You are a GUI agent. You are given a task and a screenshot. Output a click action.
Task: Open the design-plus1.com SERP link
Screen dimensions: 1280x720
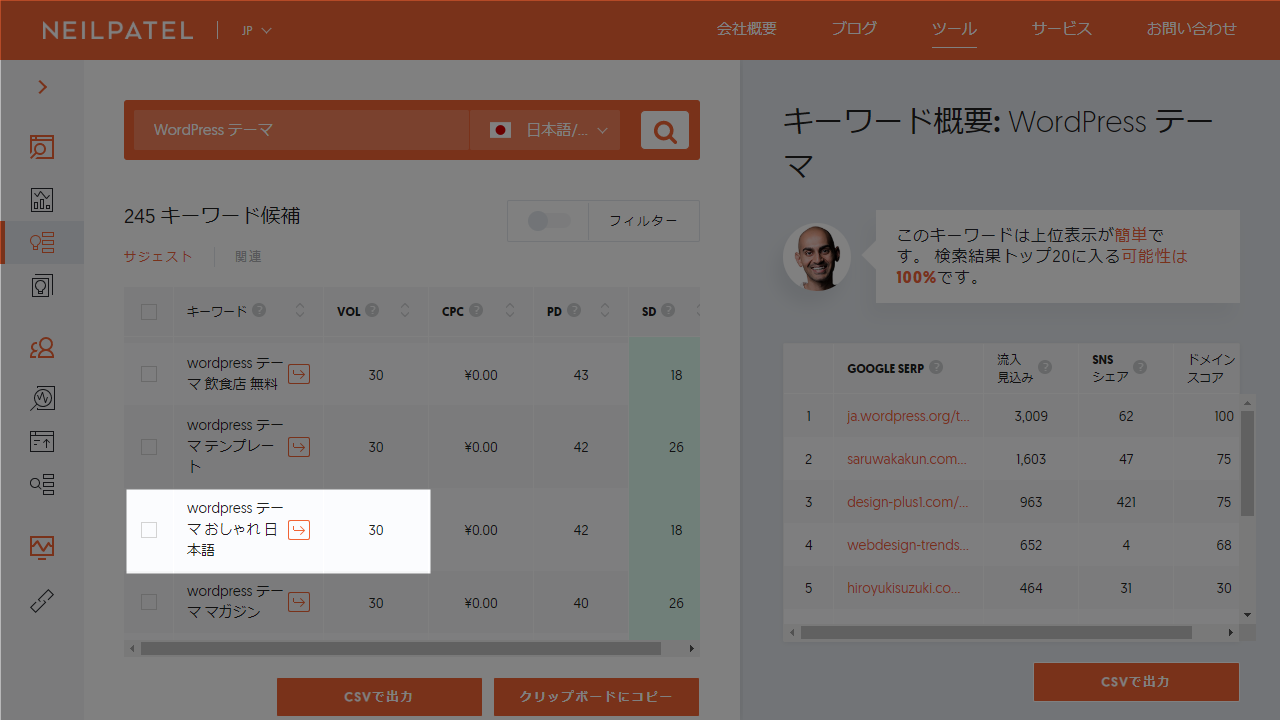(908, 502)
